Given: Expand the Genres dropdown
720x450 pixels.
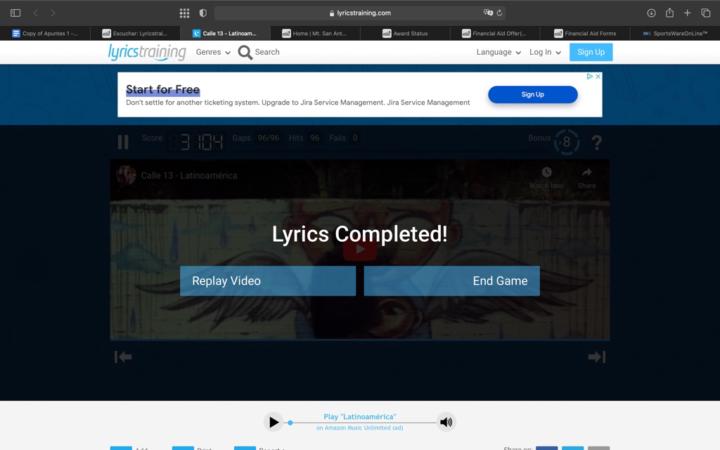Looking at the screenshot, I should [x=213, y=52].
